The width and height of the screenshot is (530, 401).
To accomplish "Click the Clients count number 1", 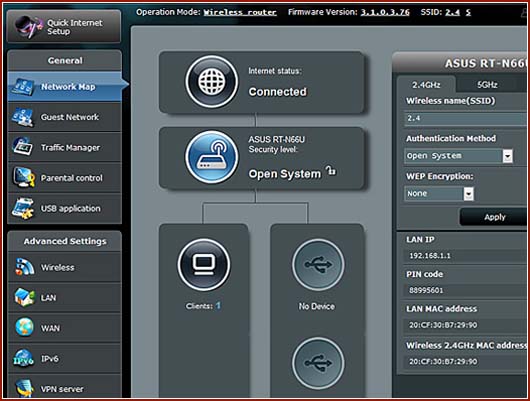I will point(218,306).
